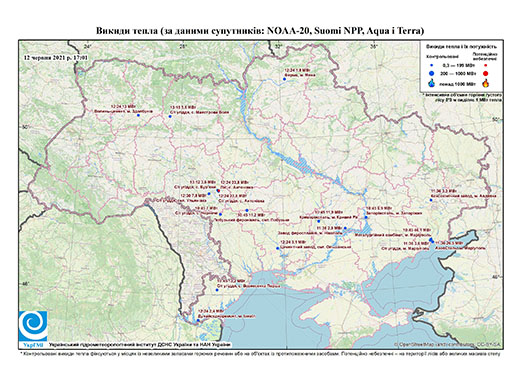520x368 pixels.
Task: Click the OpenStreetMap contributors attribution
Action: point(448,344)
